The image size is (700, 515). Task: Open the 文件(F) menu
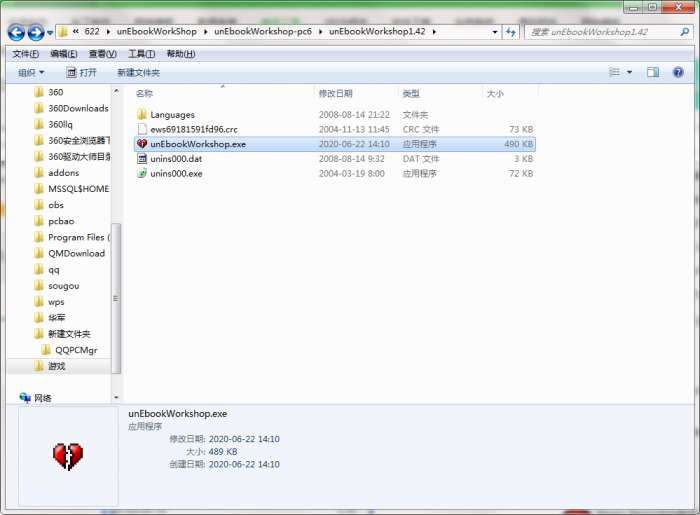pyautogui.click(x=25, y=54)
